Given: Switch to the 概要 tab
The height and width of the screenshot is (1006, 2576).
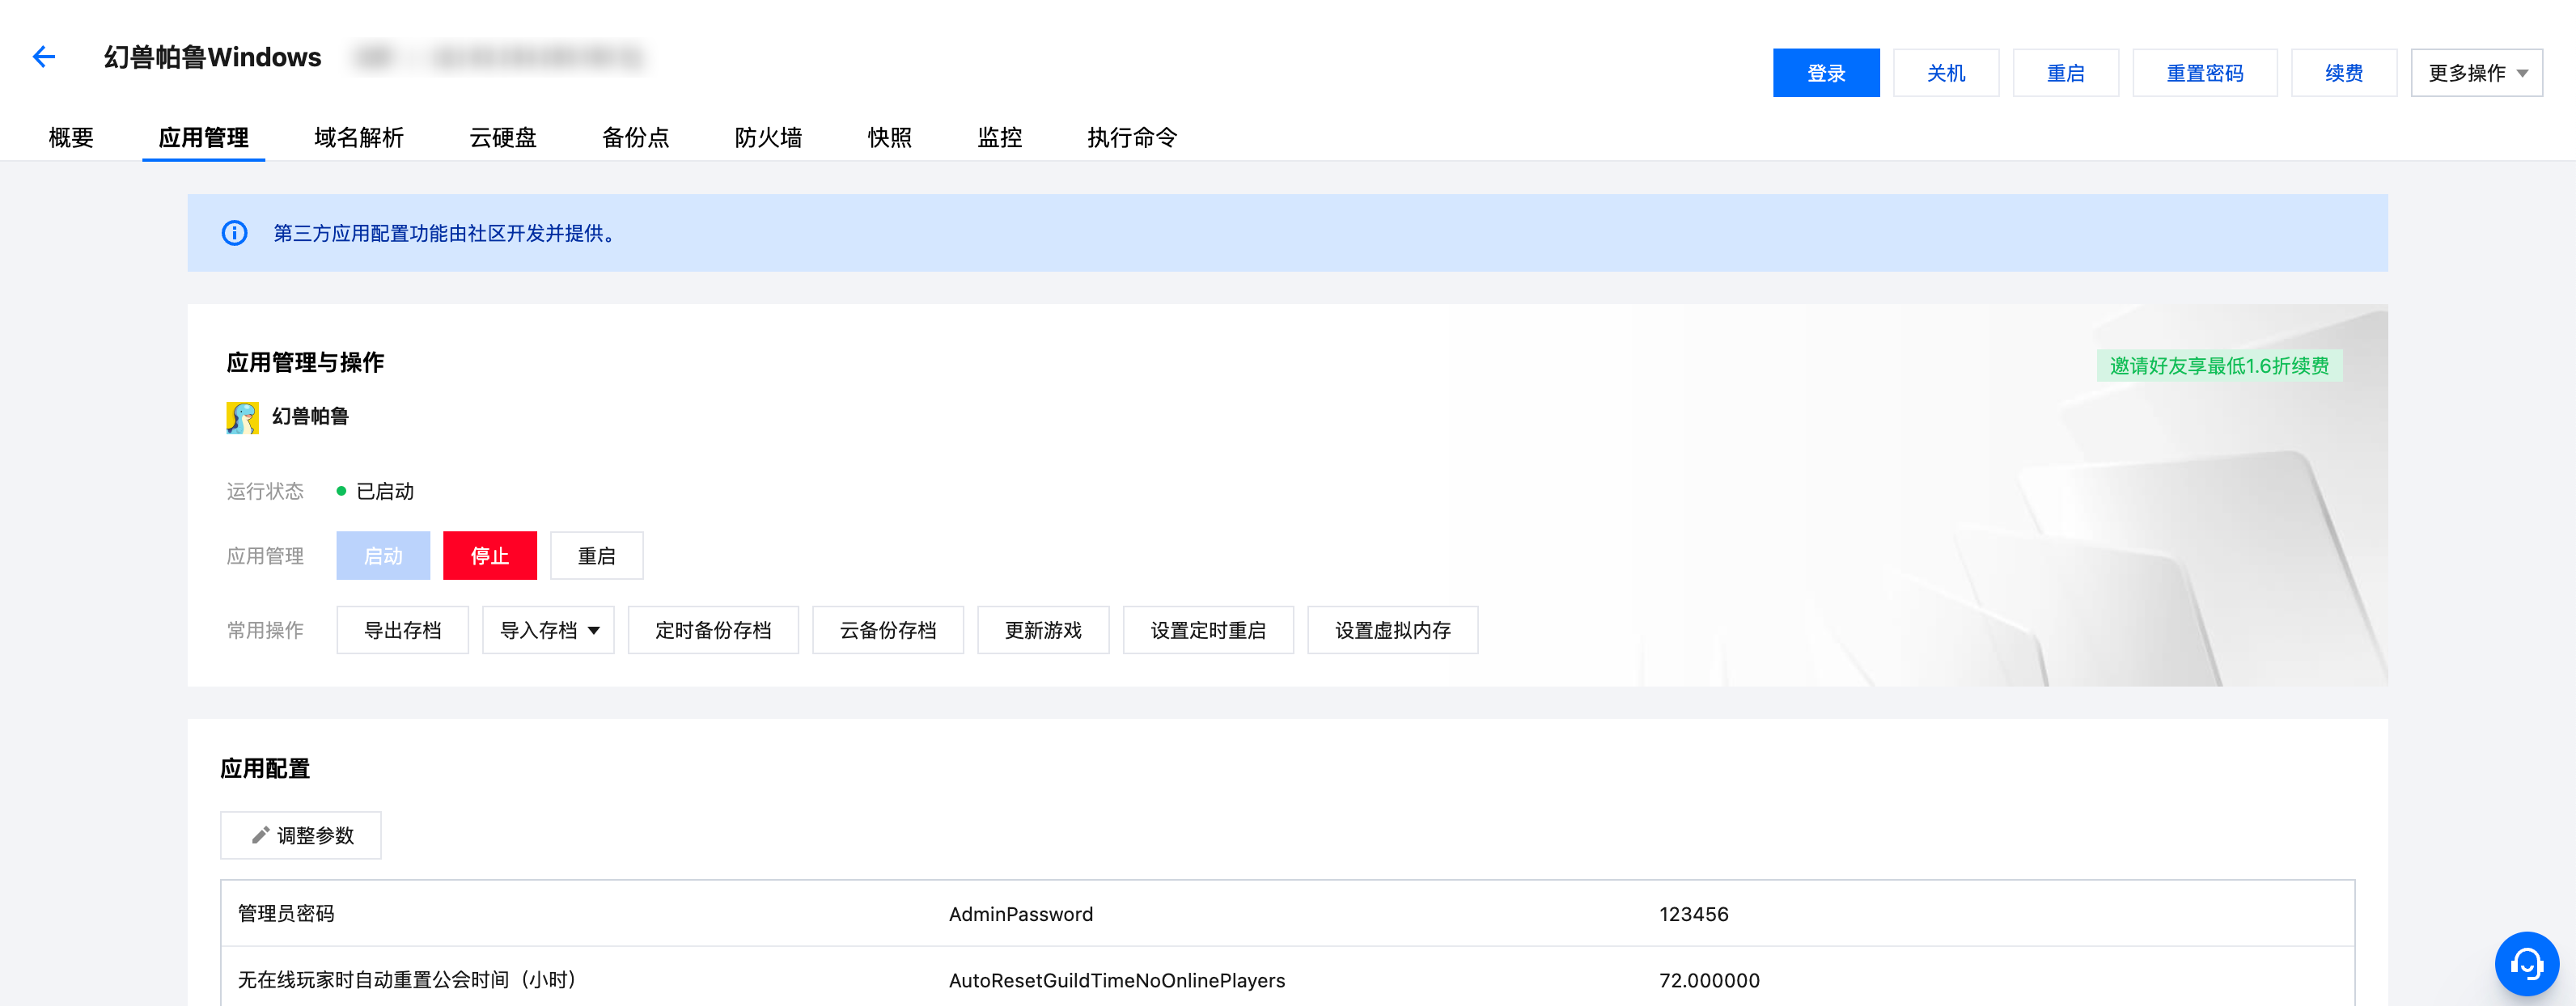Looking at the screenshot, I should point(71,137).
